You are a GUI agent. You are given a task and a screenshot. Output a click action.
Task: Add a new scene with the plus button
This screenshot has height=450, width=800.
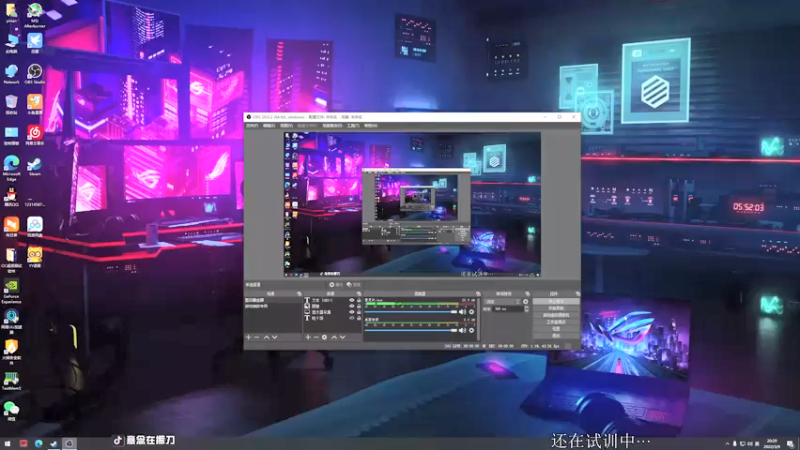(248, 337)
